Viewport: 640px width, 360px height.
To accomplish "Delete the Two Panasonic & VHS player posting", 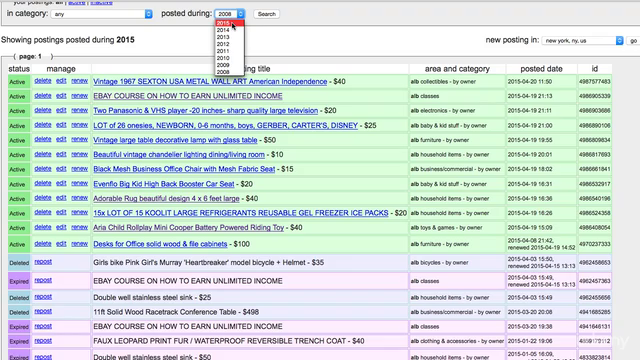I will point(43,110).
